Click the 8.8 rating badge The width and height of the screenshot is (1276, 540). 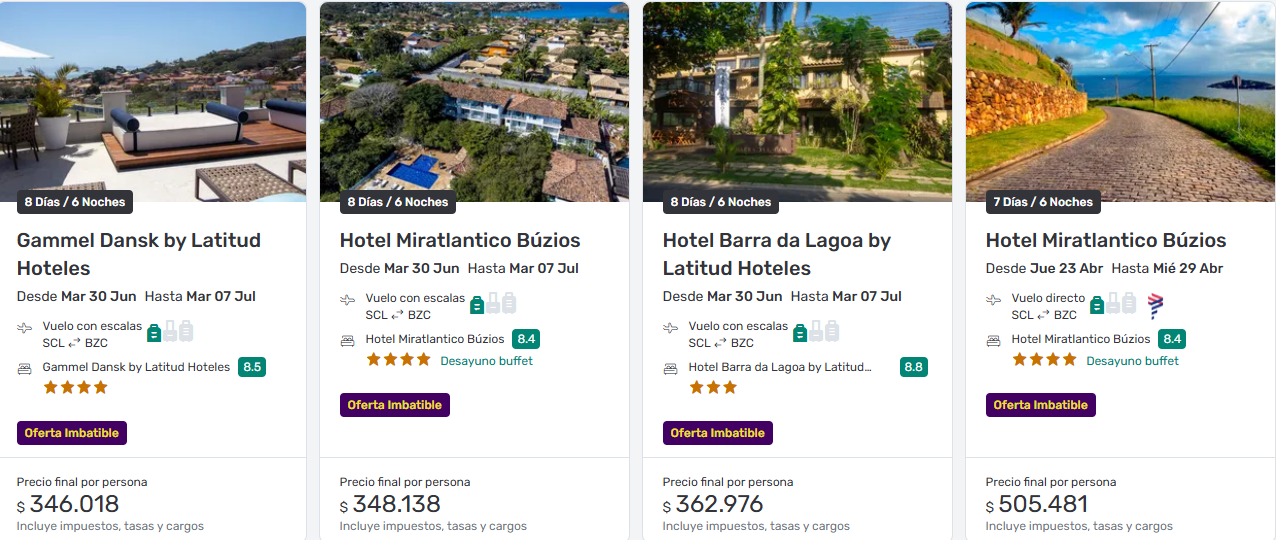tap(913, 367)
